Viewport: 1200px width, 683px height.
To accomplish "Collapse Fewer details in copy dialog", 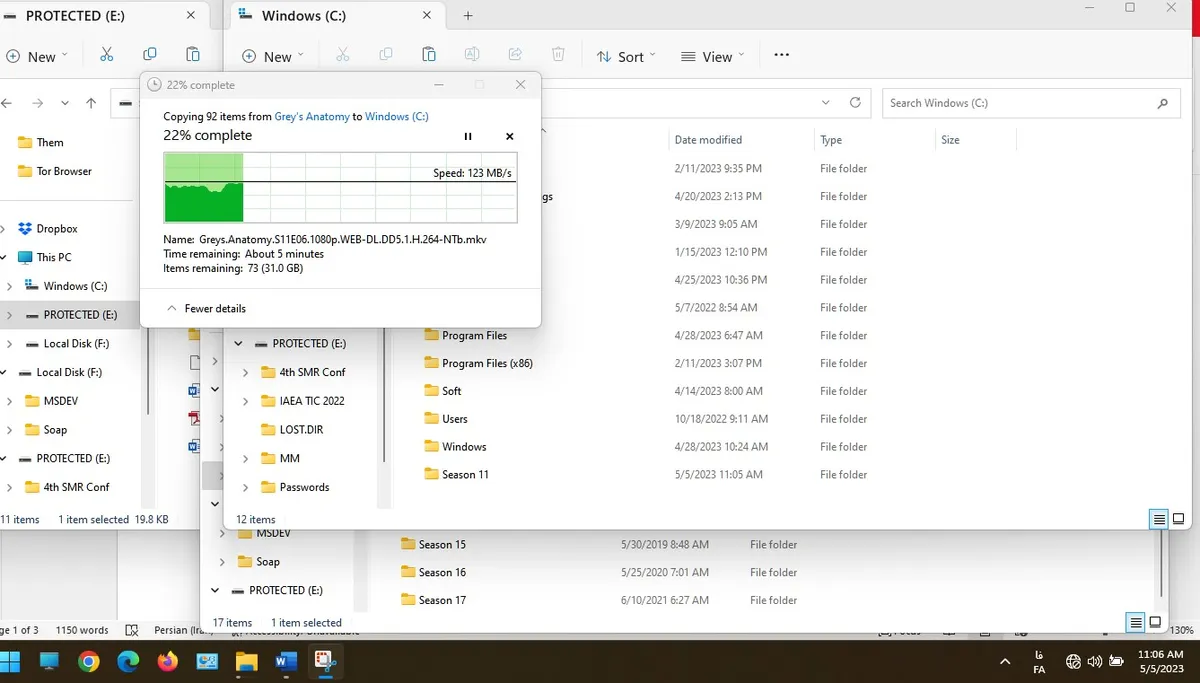I will pos(206,309).
